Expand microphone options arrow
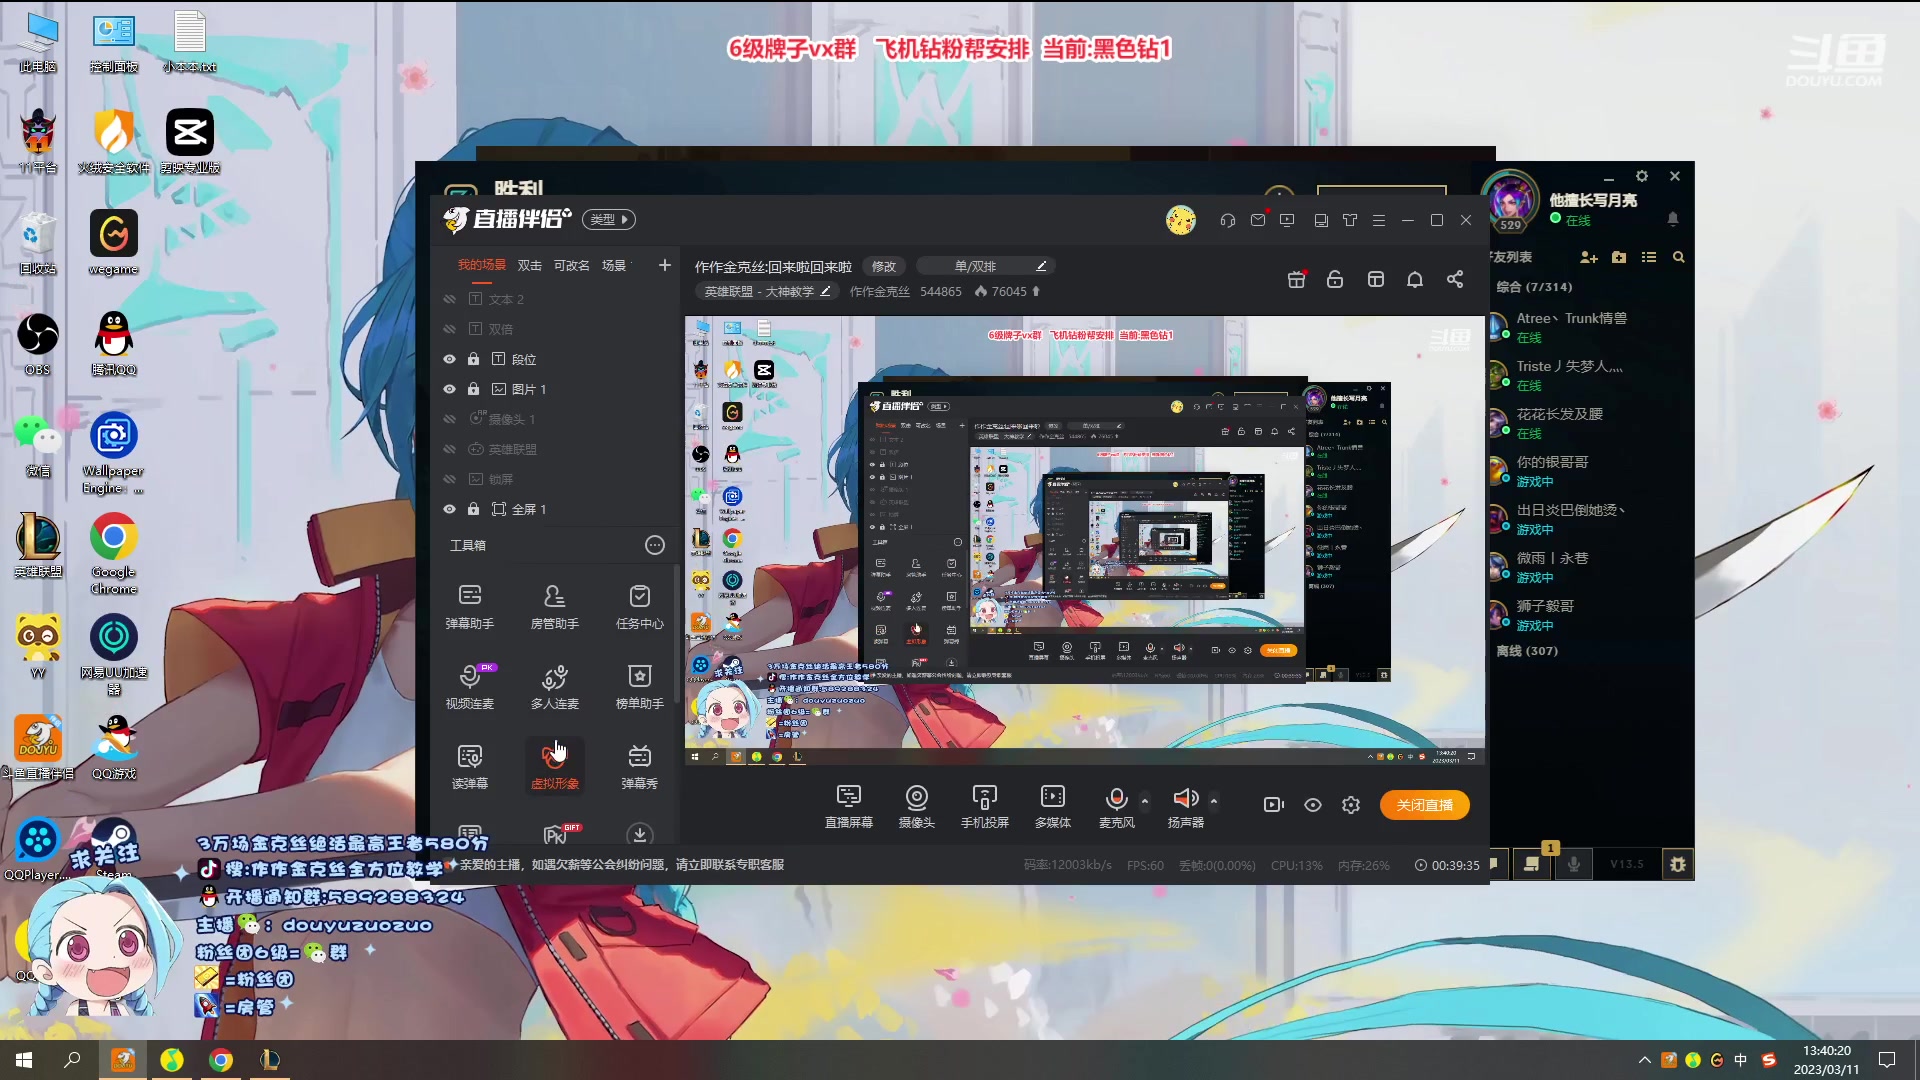 pyautogui.click(x=1145, y=801)
